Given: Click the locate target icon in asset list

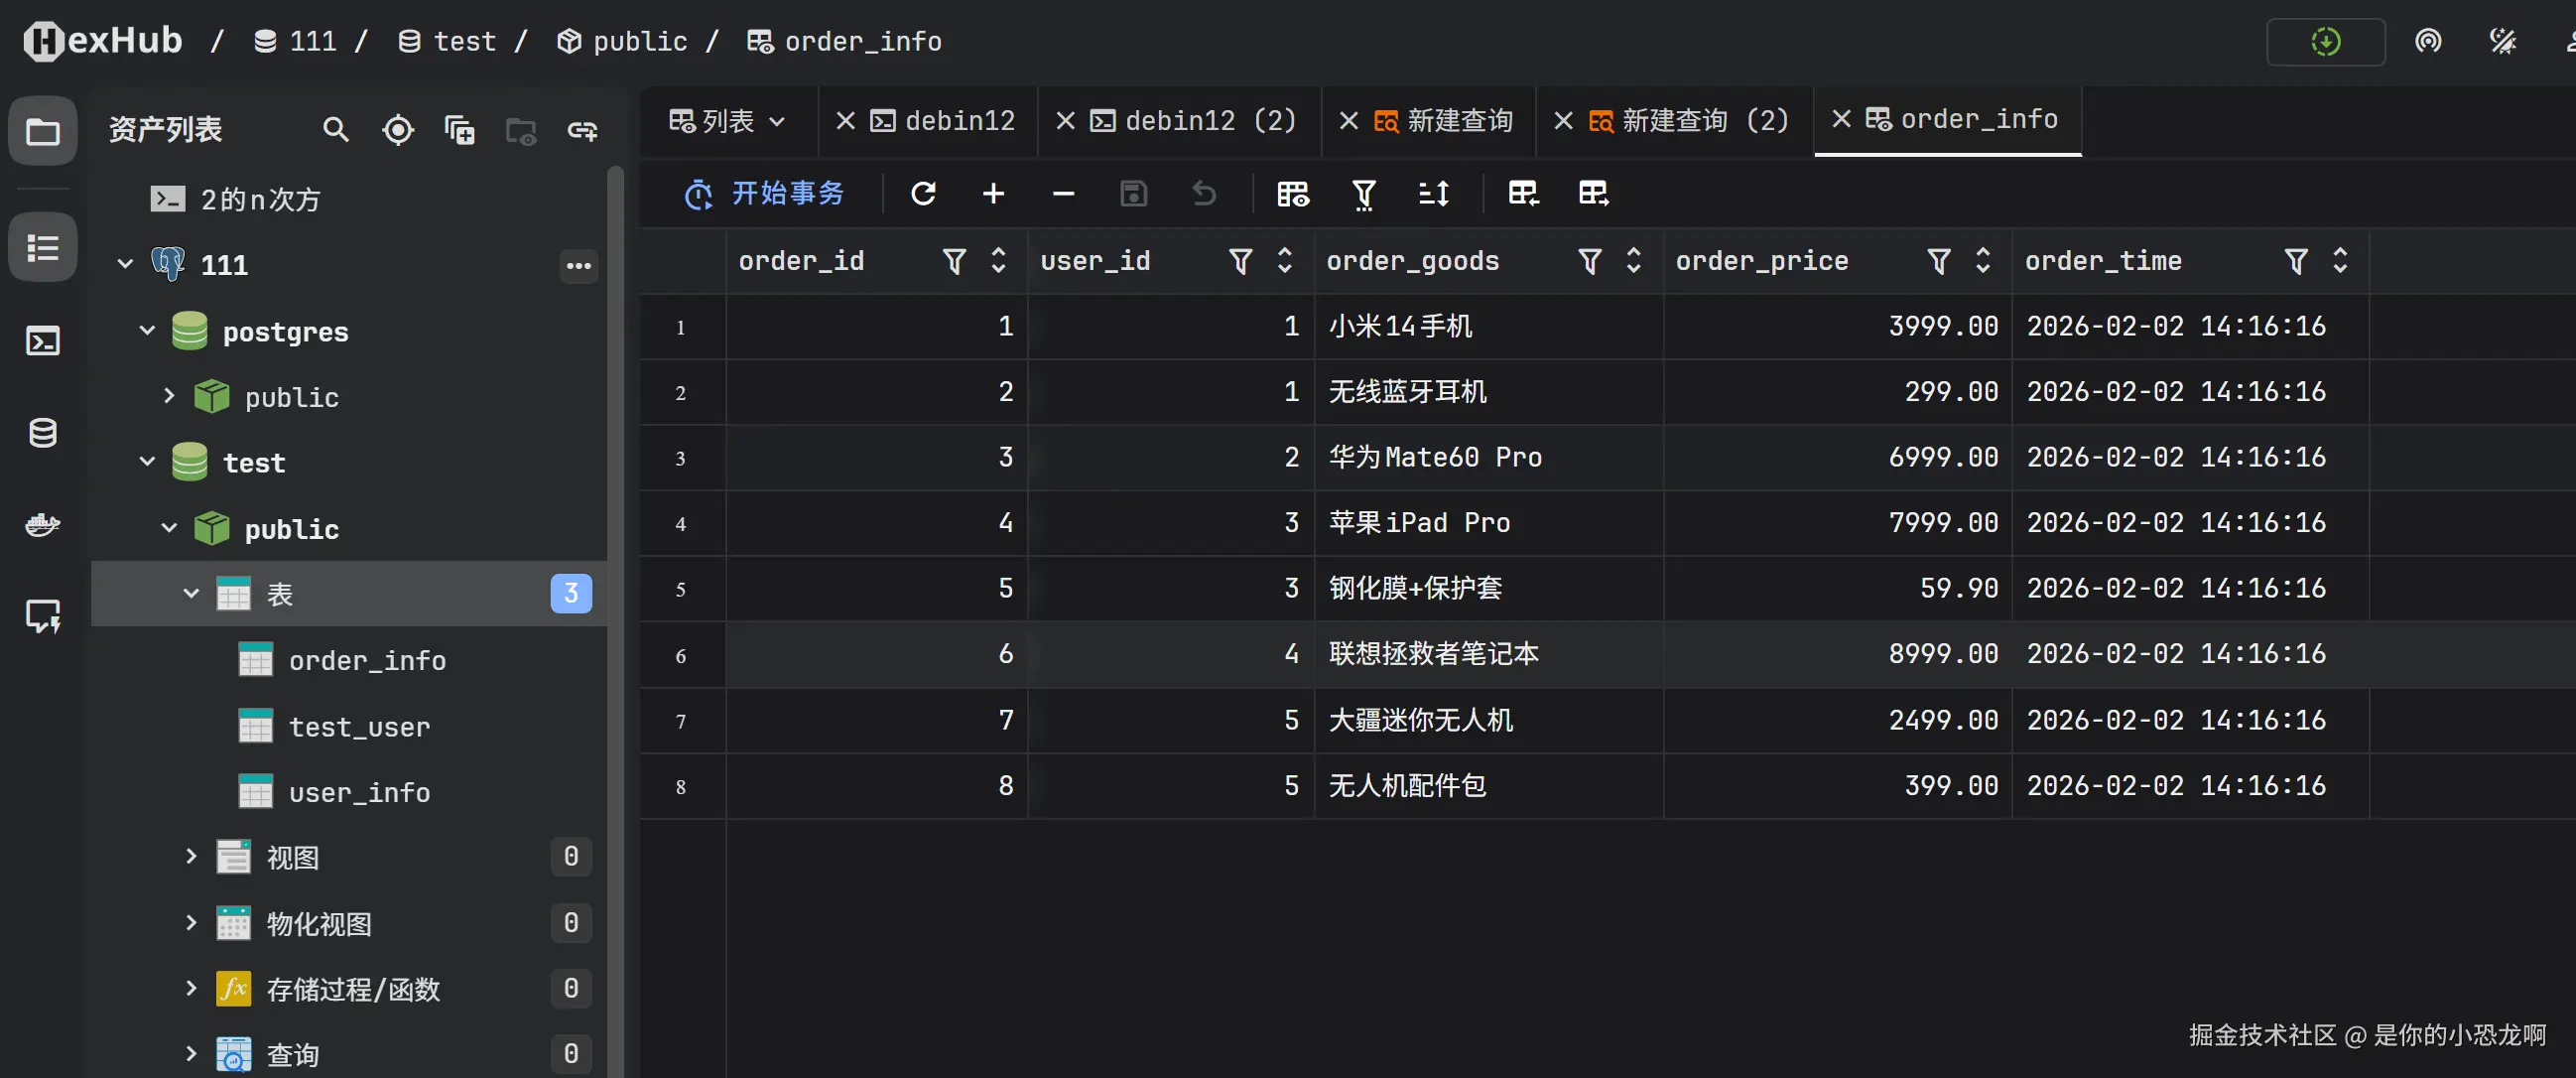Looking at the screenshot, I should pos(398,130).
